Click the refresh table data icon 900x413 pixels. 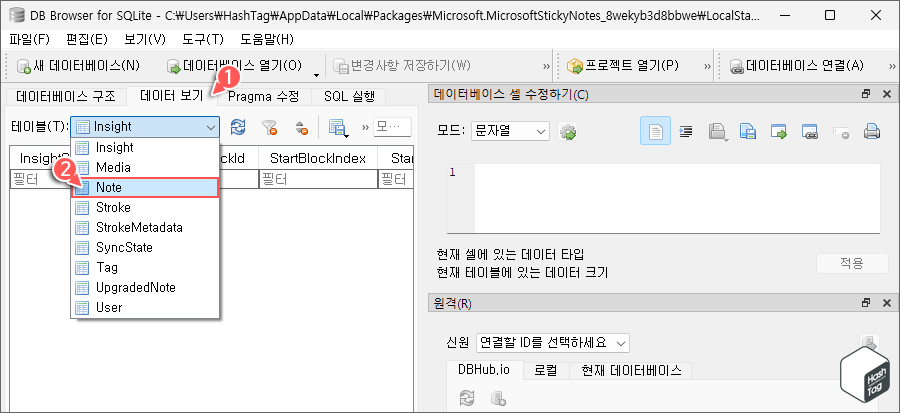click(x=238, y=127)
